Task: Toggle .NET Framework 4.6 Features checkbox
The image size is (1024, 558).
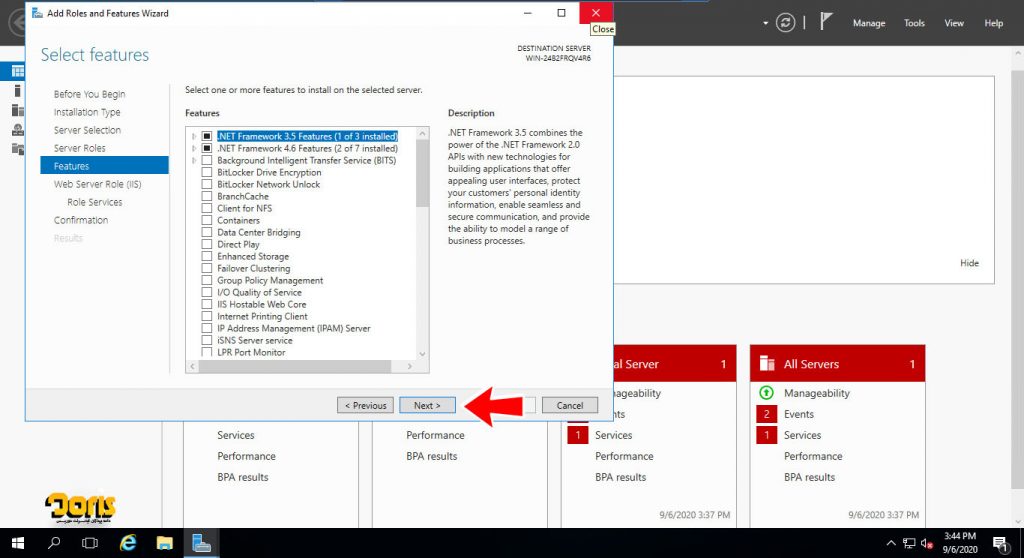Action: 206,148
